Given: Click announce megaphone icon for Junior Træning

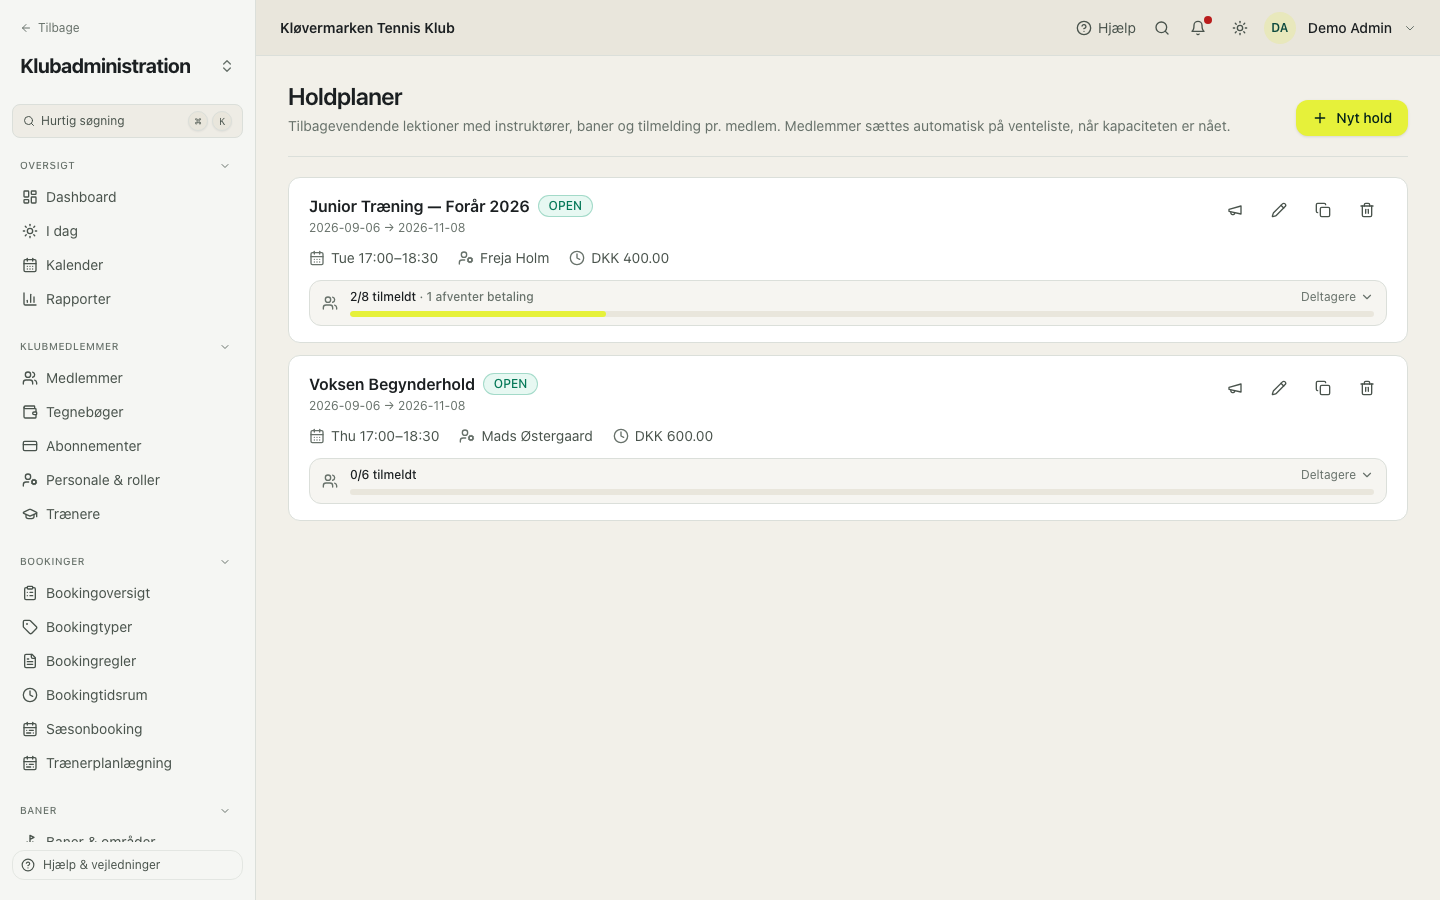Looking at the screenshot, I should (x=1235, y=210).
